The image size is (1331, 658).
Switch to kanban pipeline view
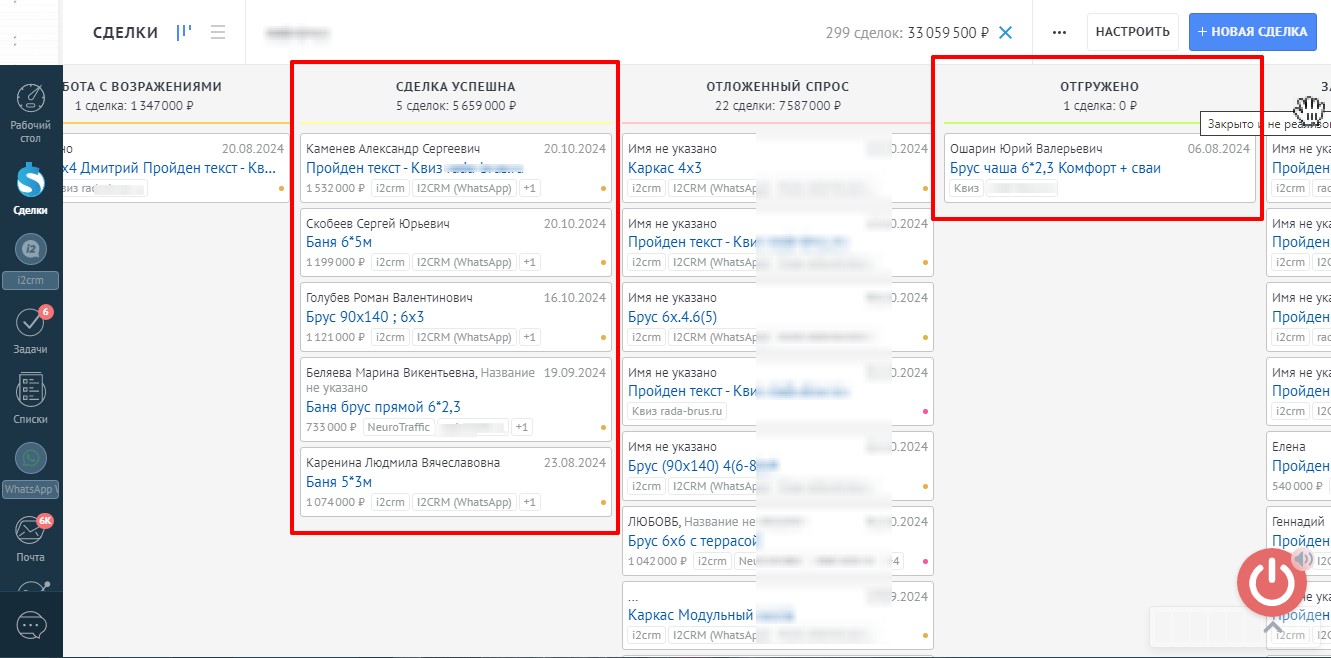tap(184, 33)
